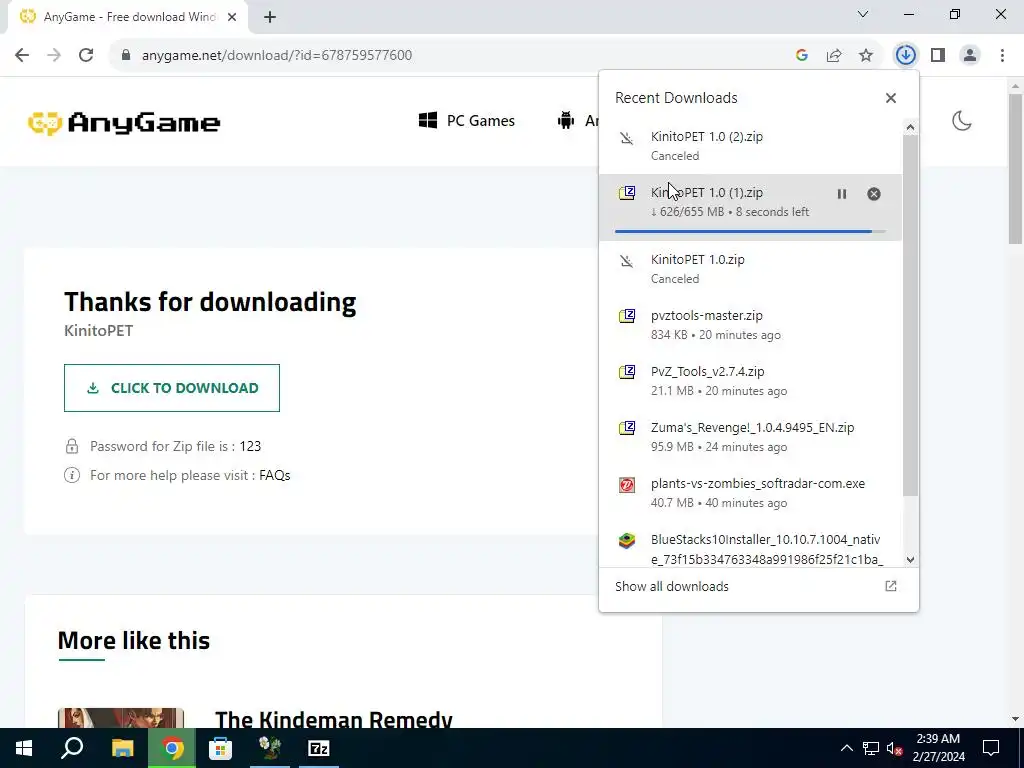Open Chrome three-dot menu
Image resolution: width=1024 pixels, height=768 pixels.
pos(1002,55)
